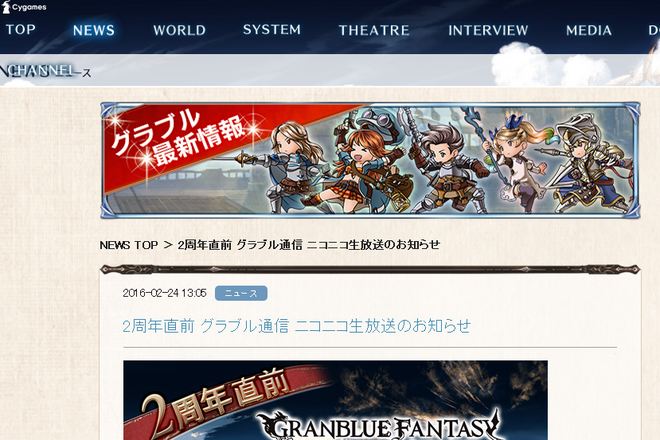Screen dimensions: 660x440
Task: Click the red-haired goggles character on banner
Action: click(366, 162)
